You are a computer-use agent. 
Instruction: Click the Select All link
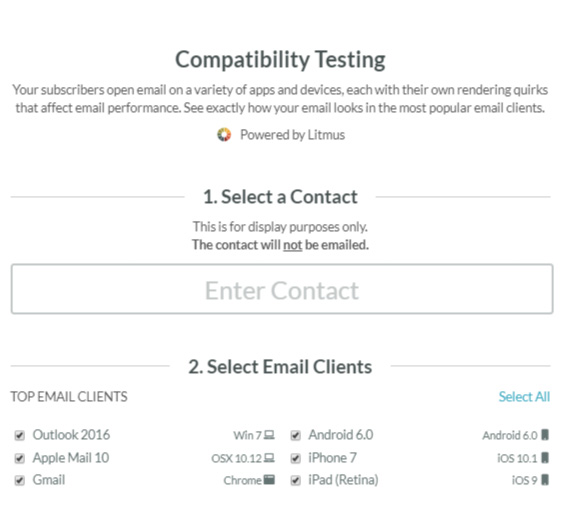pyautogui.click(x=524, y=396)
